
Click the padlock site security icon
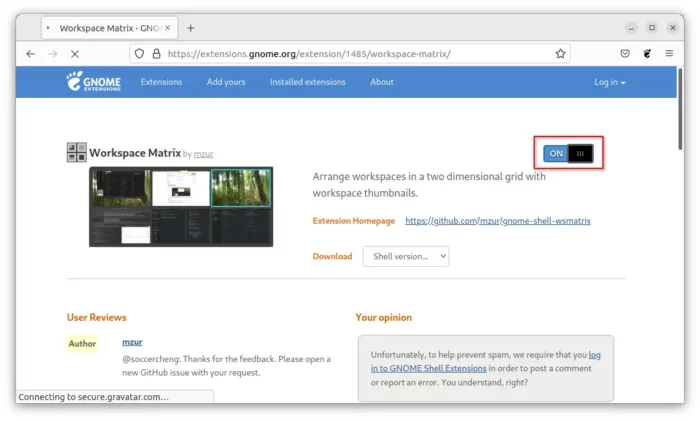156,54
